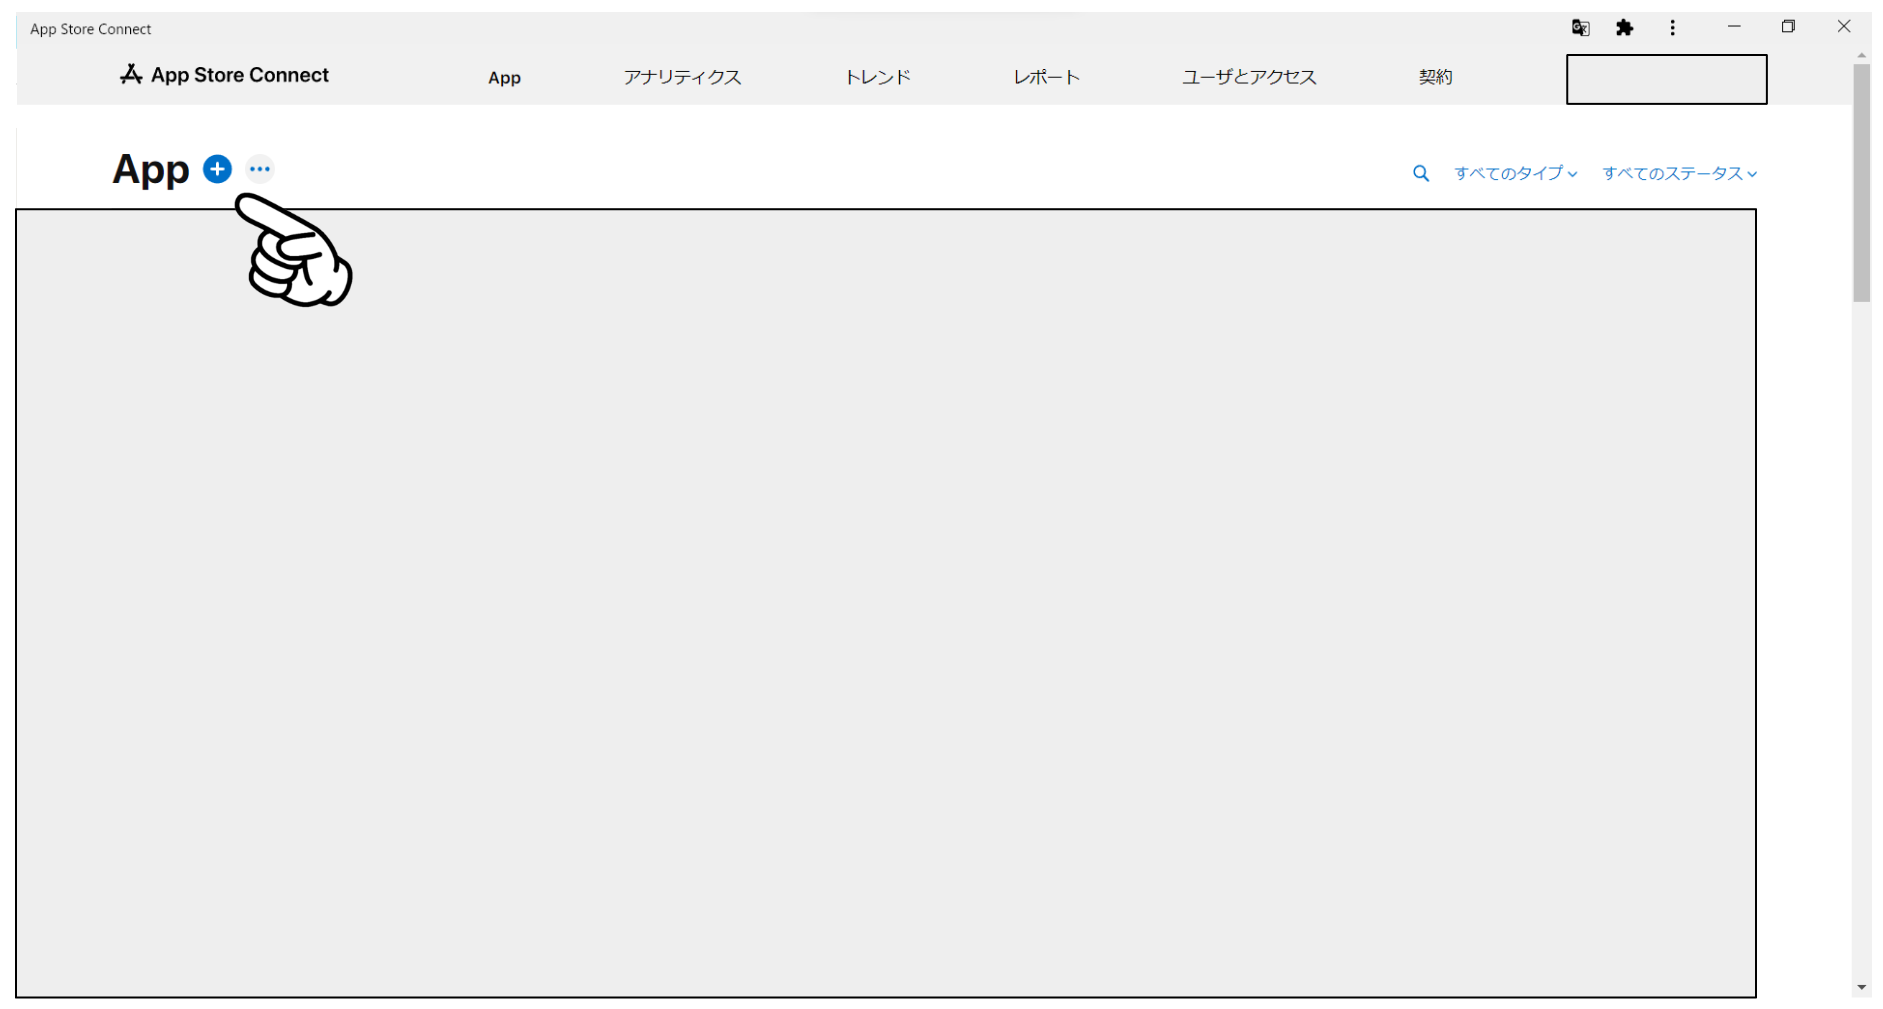Open the 契約 tab
1883x1009 pixels.
pyautogui.click(x=1435, y=77)
